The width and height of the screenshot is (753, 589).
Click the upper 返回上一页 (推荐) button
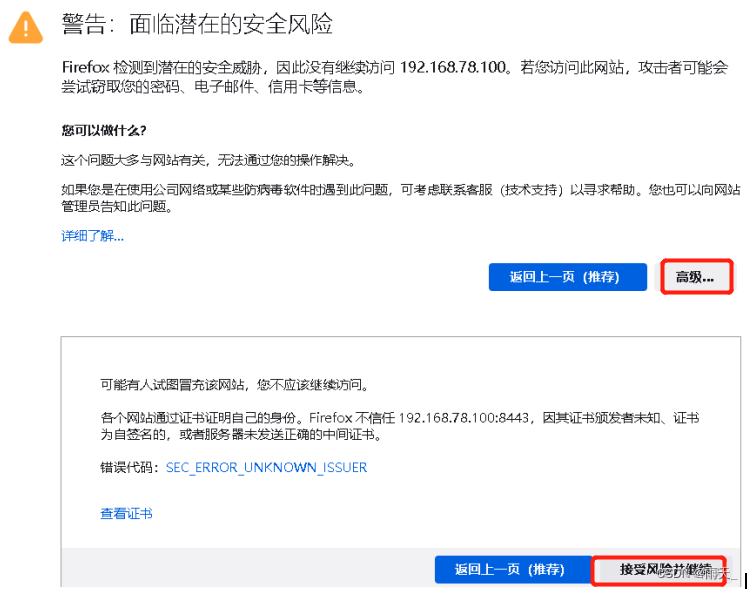click(568, 277)
